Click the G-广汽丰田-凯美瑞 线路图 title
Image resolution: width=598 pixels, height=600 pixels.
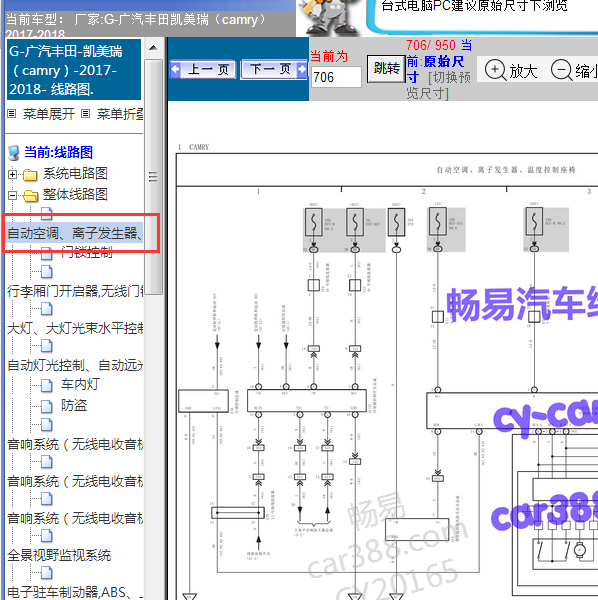(x=74, y=70)
